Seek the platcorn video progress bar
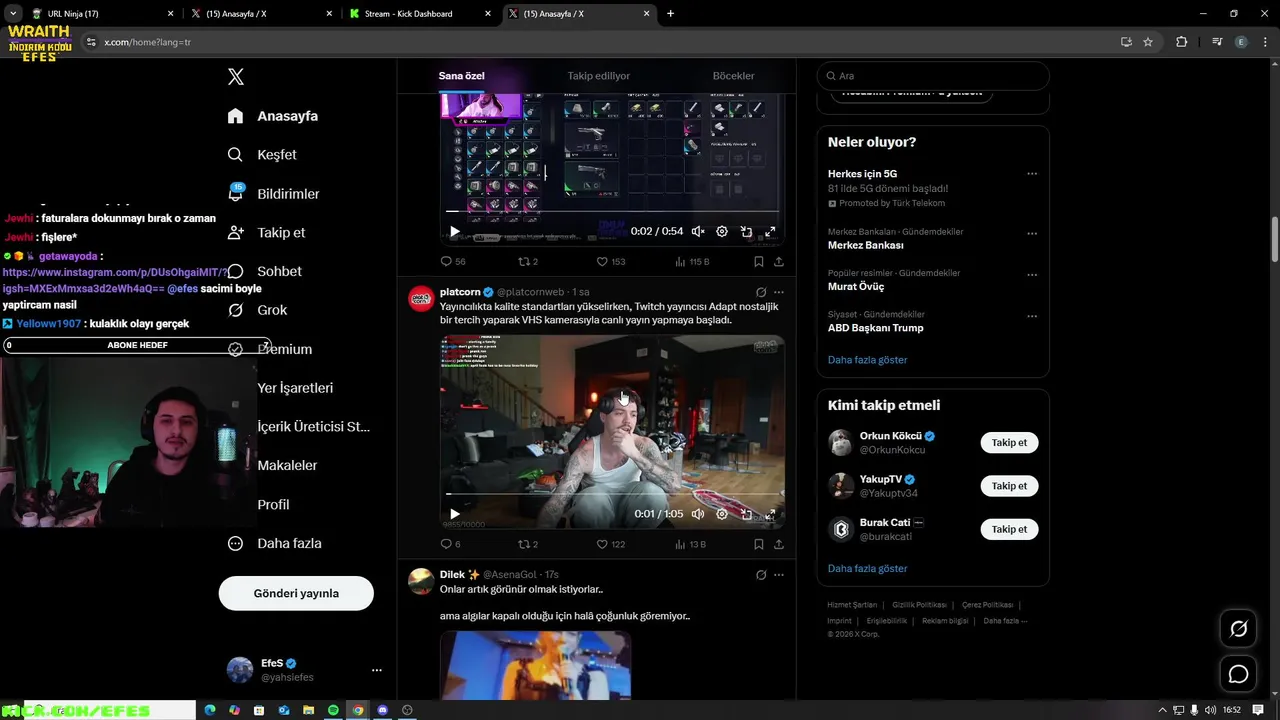 click(x=613, y=494)
